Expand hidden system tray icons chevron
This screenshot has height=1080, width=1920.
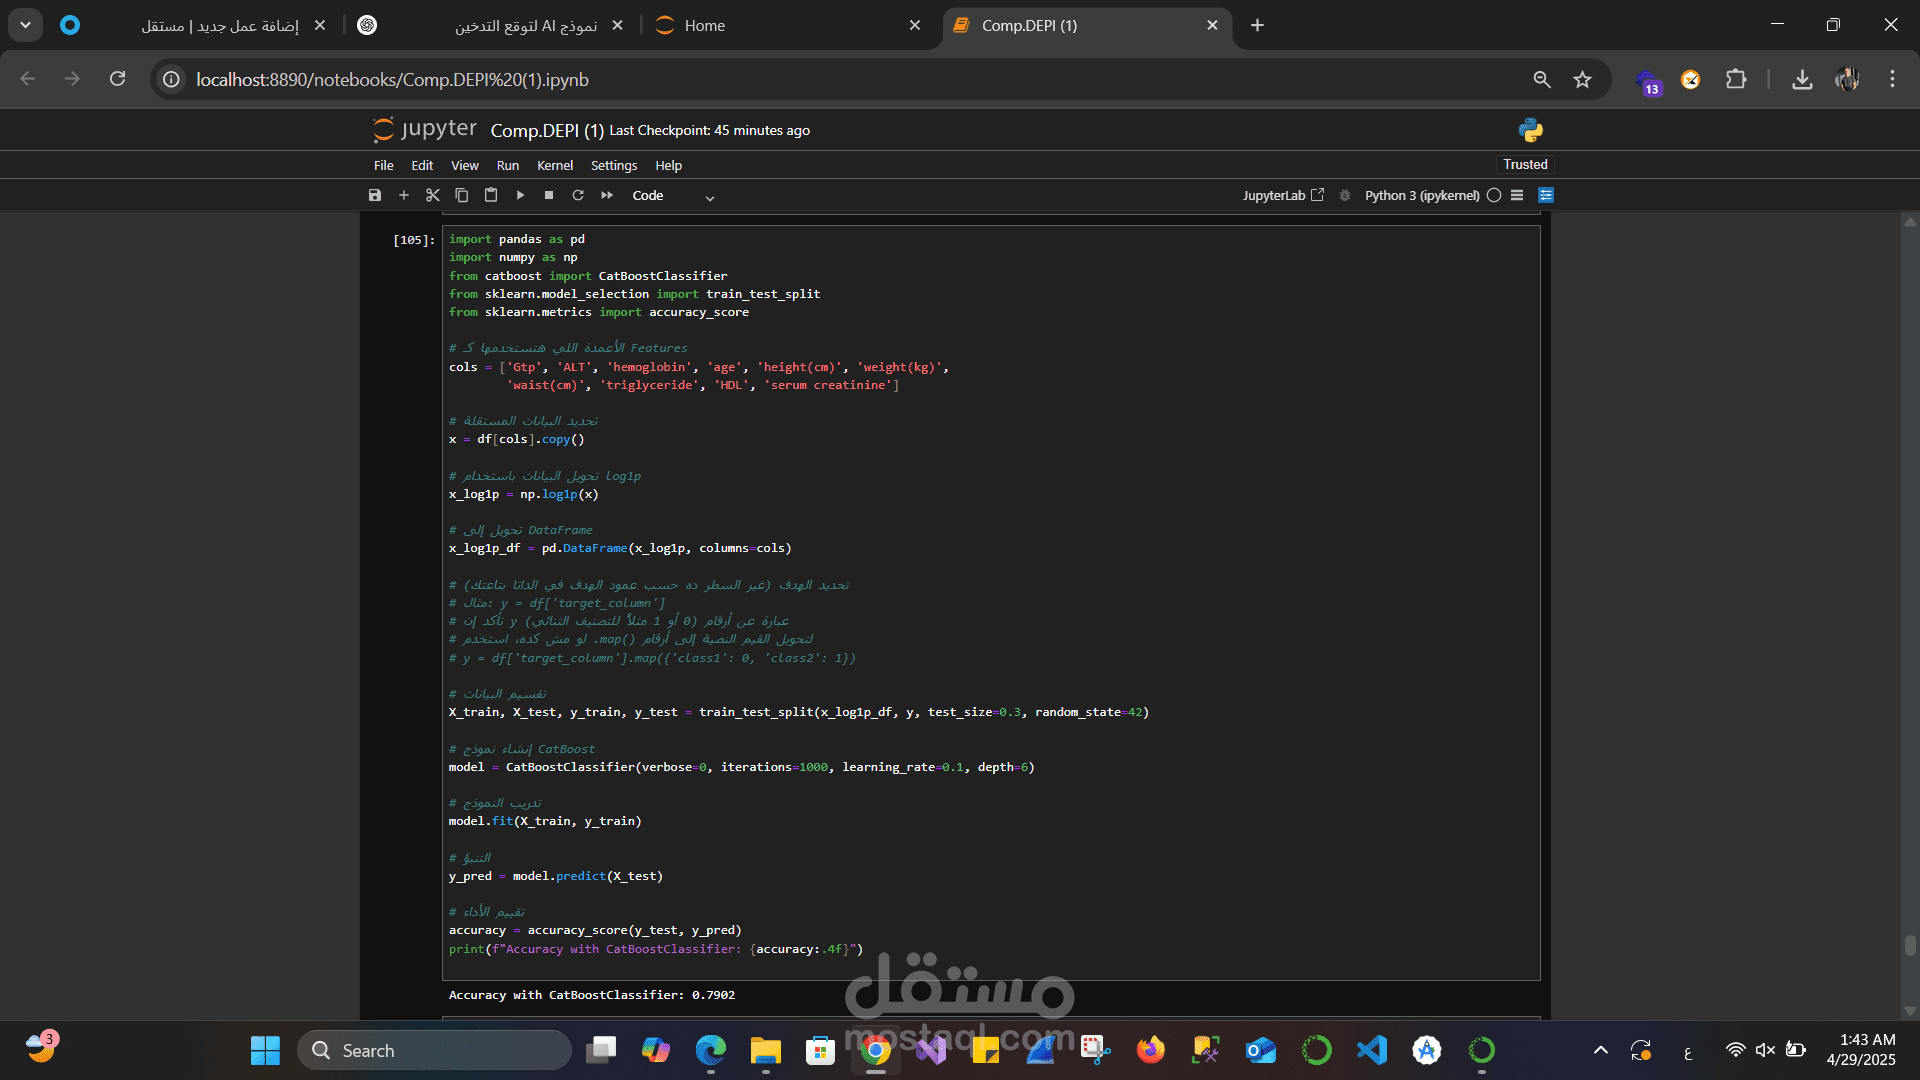click(1601, 1050)
